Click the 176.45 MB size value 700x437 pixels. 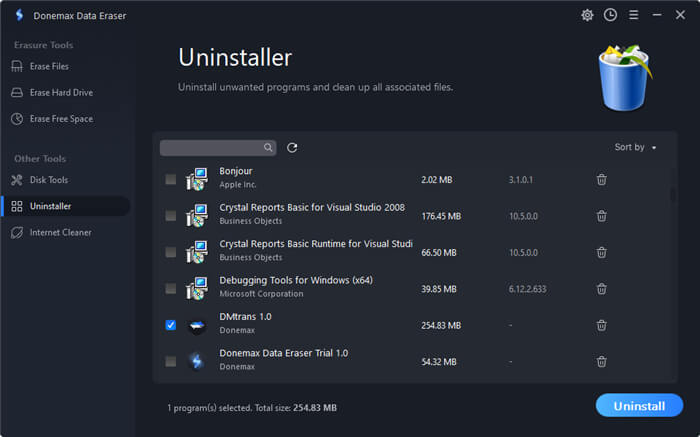point(441,216)
